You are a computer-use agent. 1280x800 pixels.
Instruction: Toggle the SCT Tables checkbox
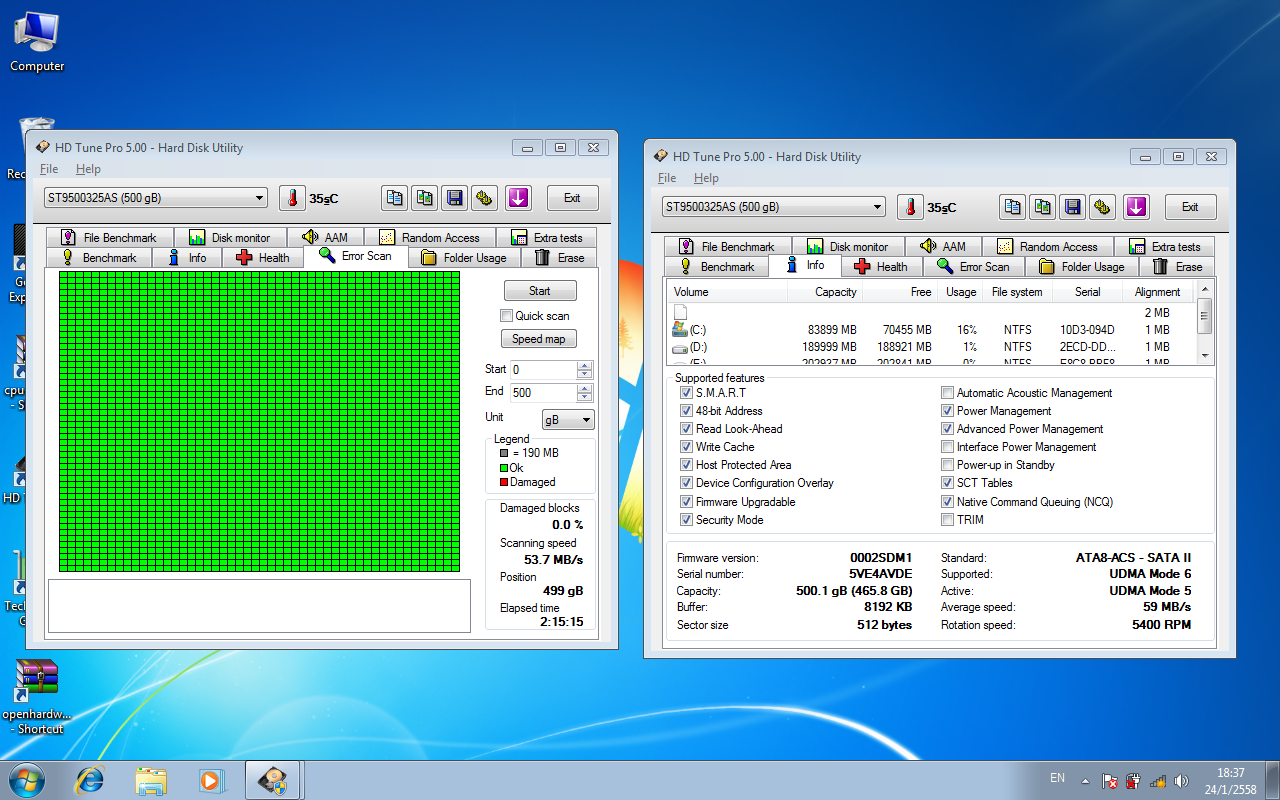tap(947, 483)
